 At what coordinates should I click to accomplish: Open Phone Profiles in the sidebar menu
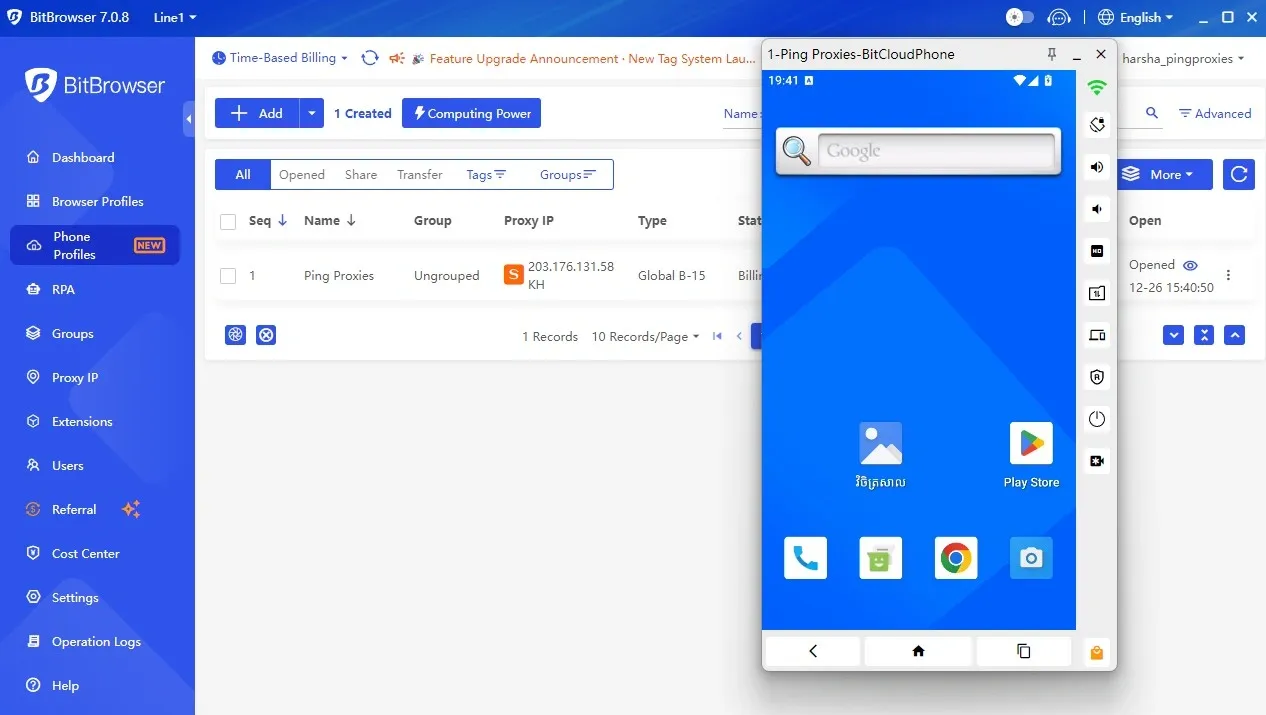pyautogui.click(x=71, y=245)
